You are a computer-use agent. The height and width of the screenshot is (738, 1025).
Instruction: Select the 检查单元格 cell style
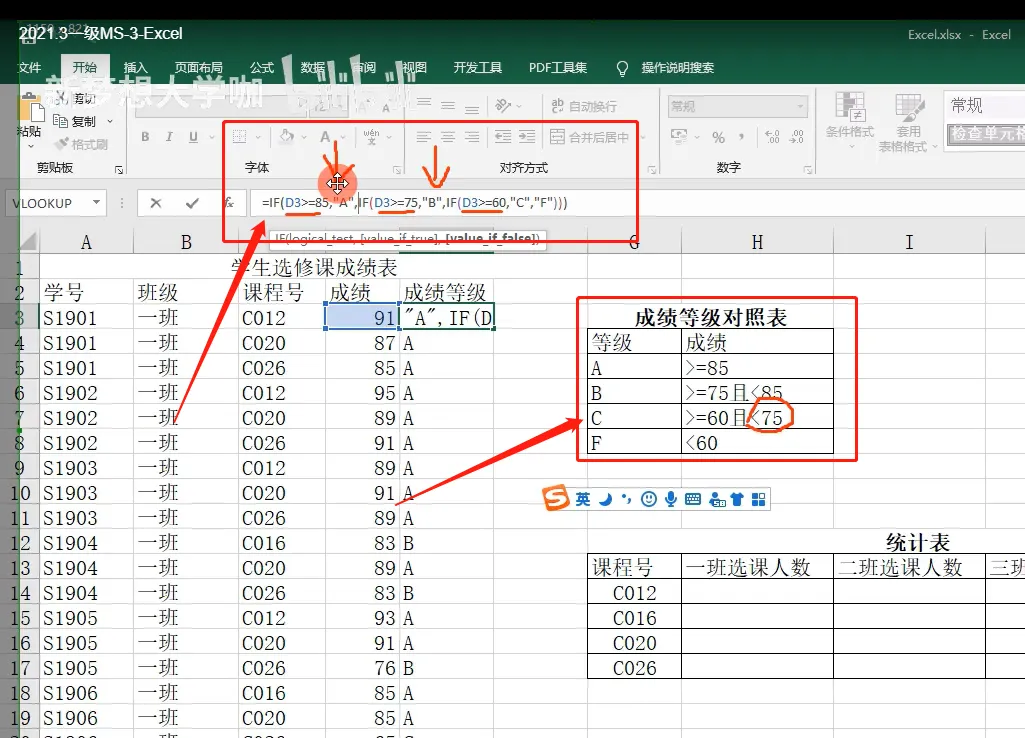[x=986, y=134]
